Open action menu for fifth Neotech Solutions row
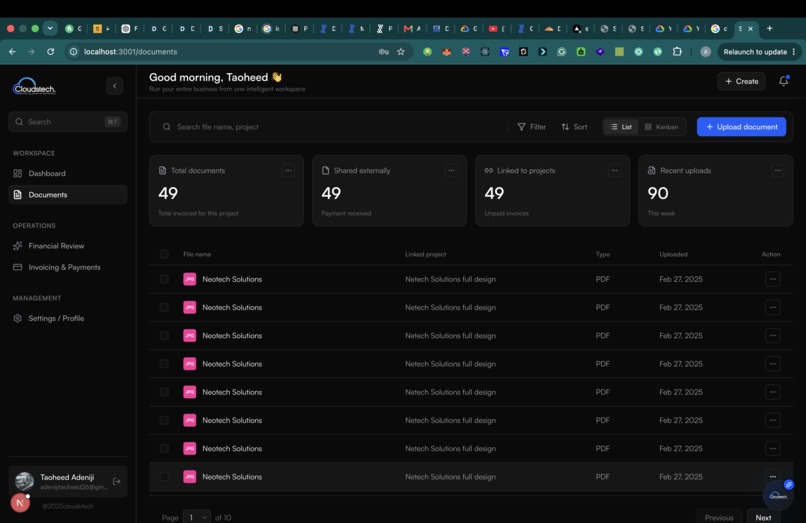The image size is (806, 523). click(x=773, y=392)
